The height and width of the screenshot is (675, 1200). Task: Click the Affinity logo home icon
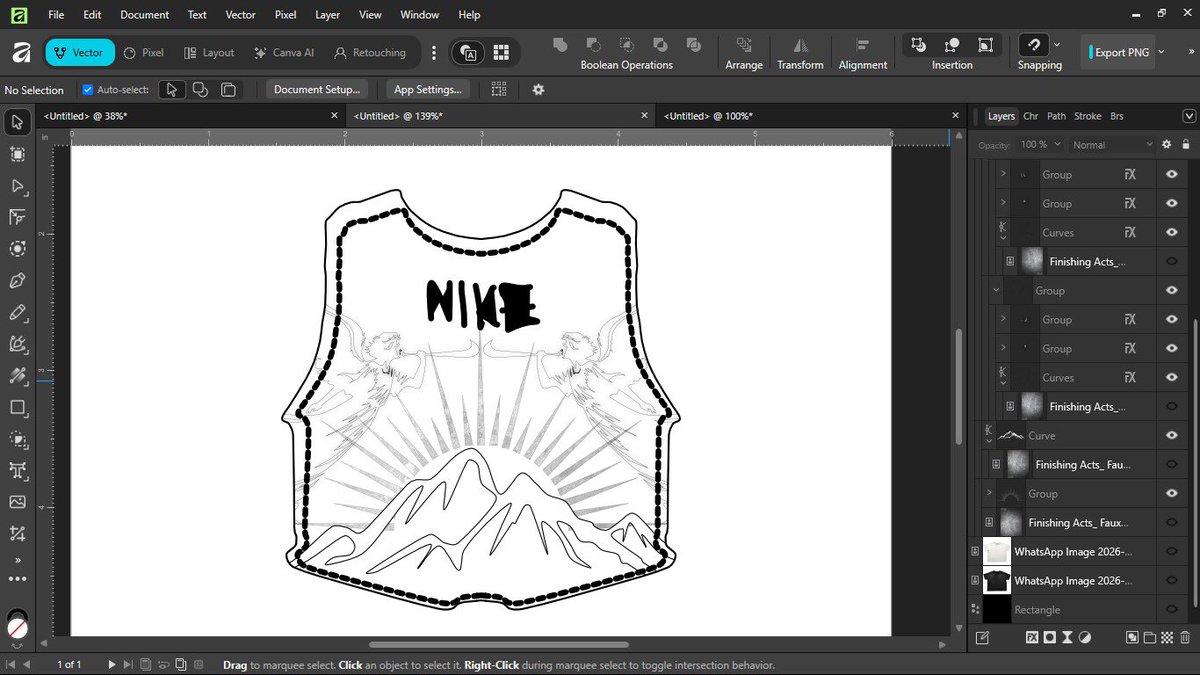pyautogui.click(x=21, y=52)
